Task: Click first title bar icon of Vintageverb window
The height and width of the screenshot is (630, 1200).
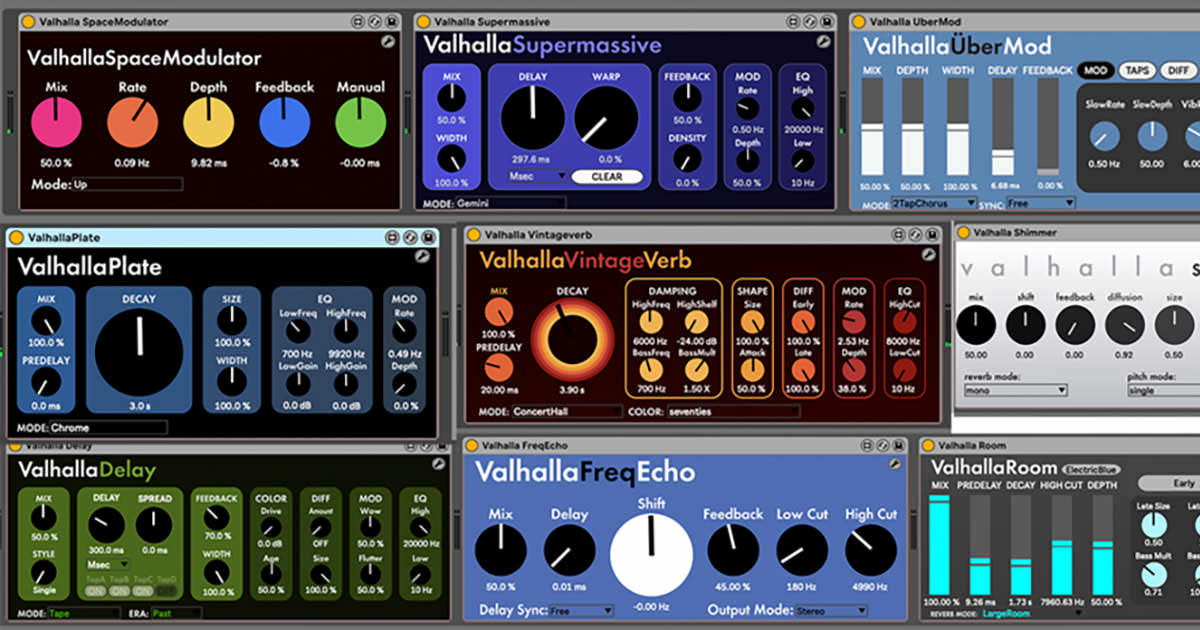Action: pos(897,235)
